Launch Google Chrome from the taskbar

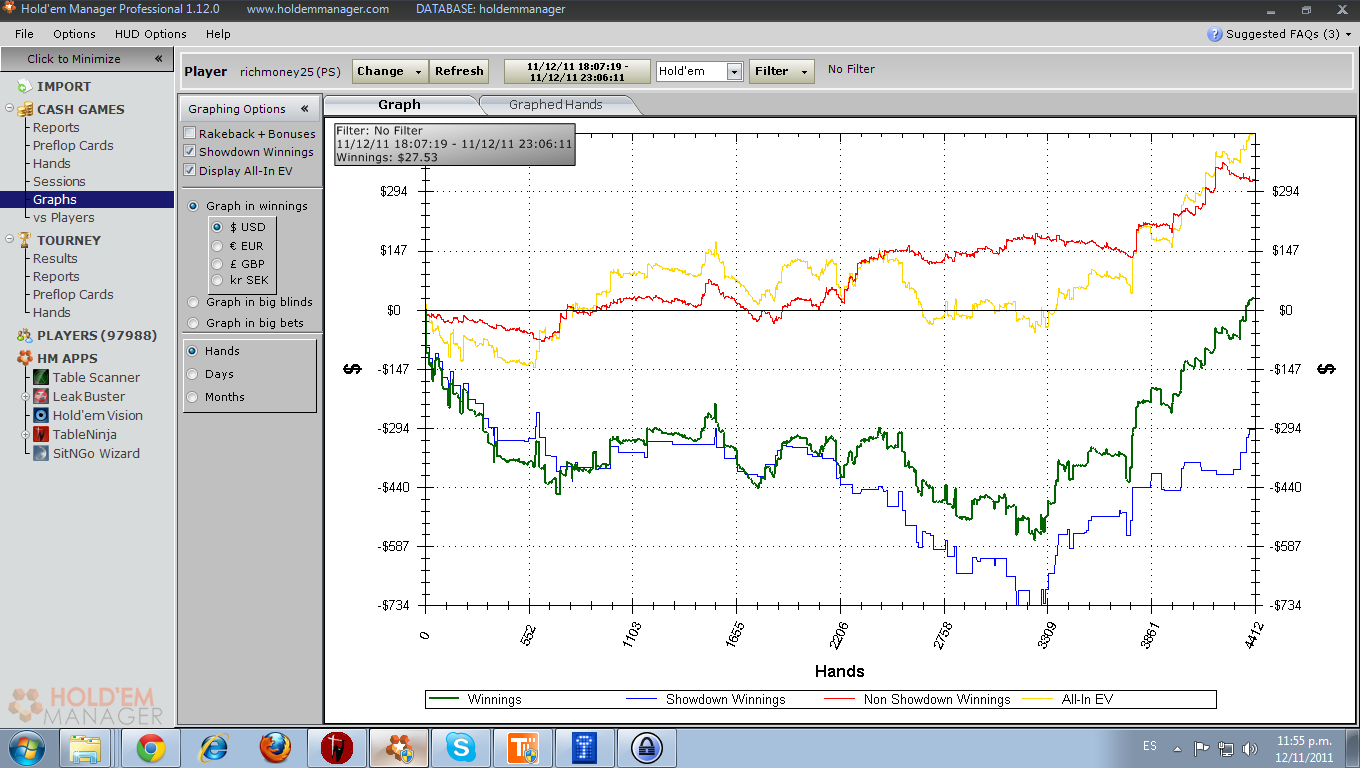click(x=151, y=747)
